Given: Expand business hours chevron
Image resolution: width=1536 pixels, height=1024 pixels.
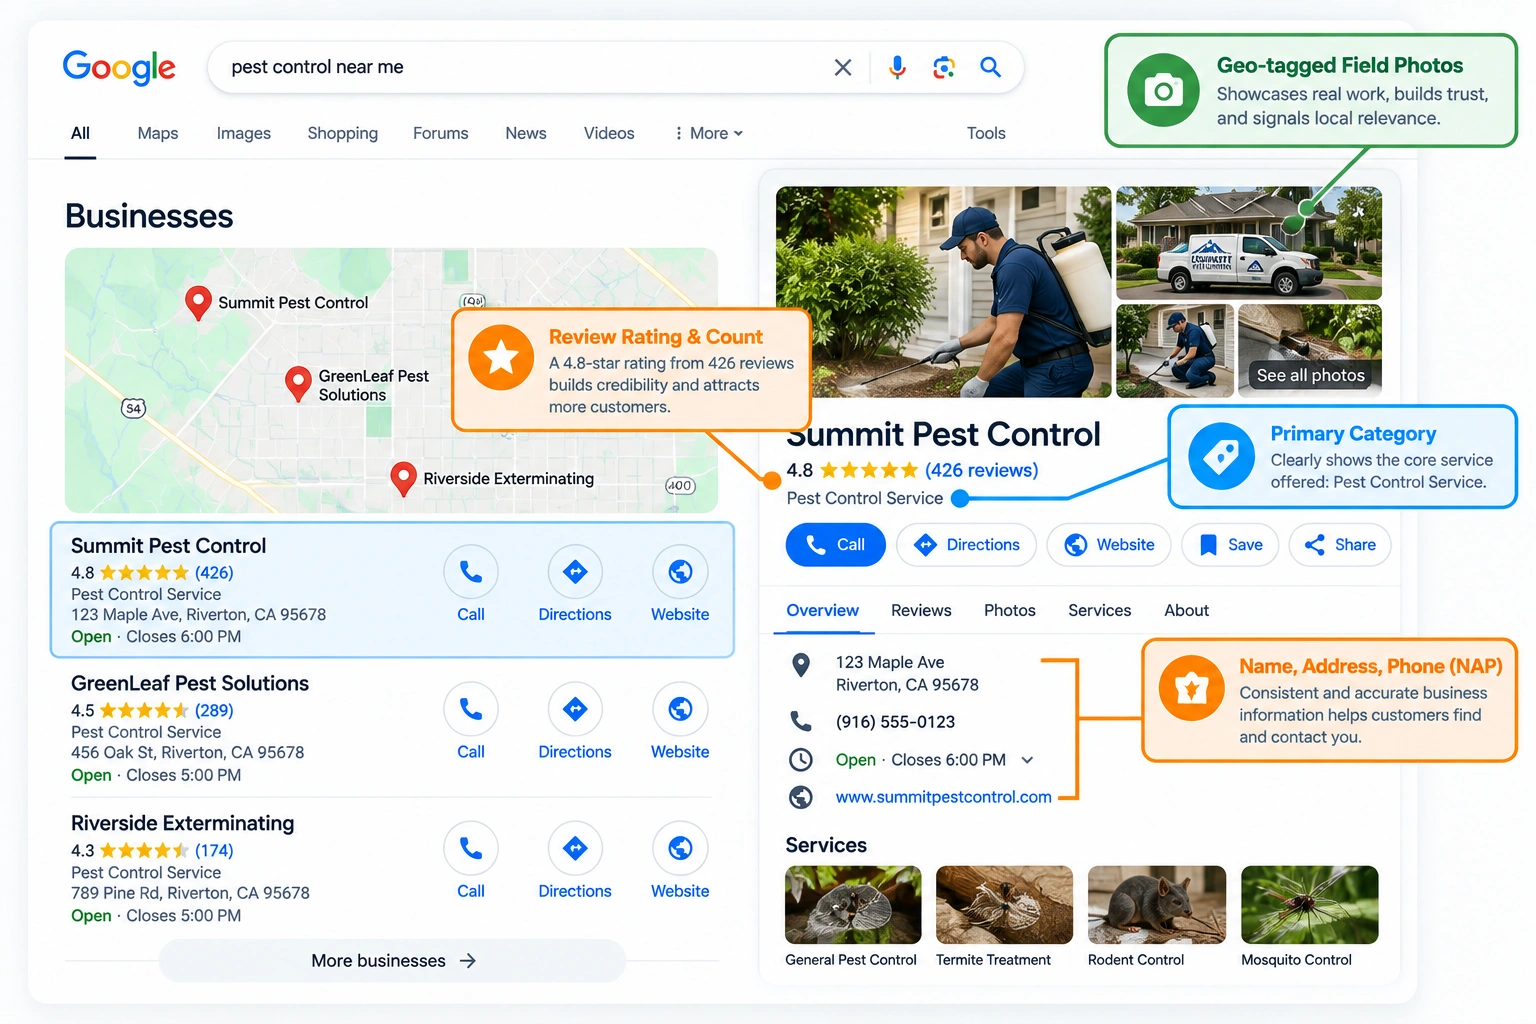Looking at the screenshot, I should [x=1027, y=760].
